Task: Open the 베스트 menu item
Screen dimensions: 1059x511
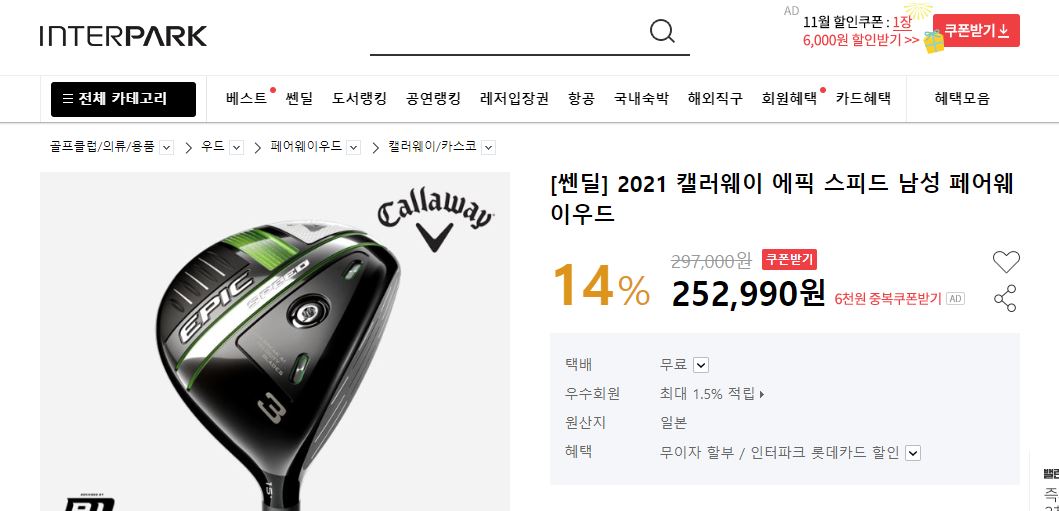Action: [247, 99]
